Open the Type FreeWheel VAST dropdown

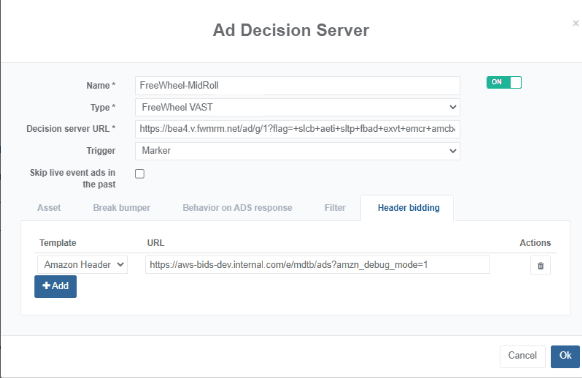298,107
